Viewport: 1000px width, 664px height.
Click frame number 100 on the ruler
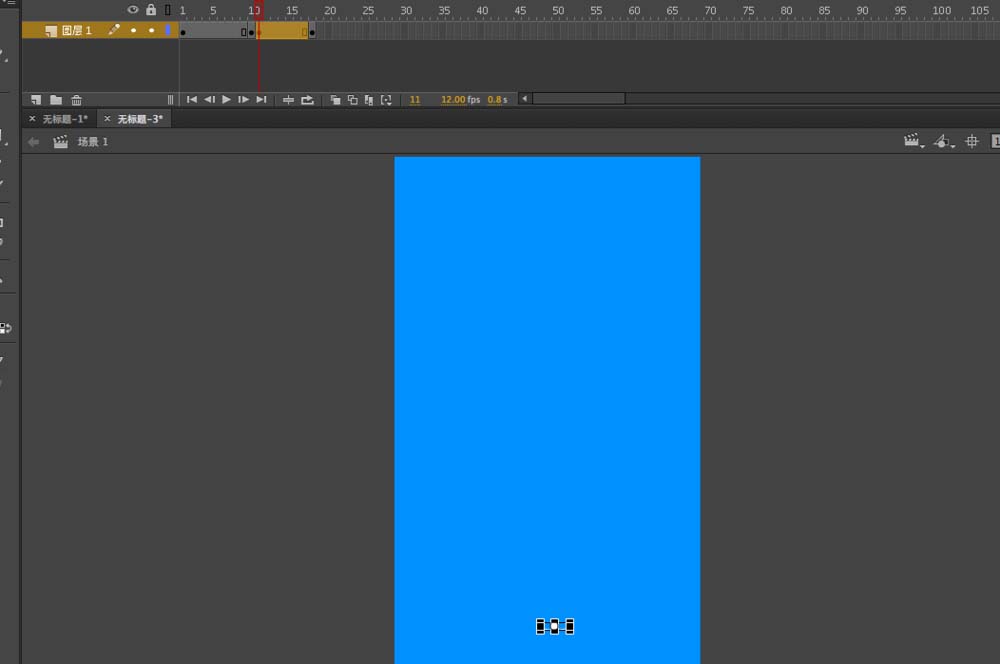(941, 10)
